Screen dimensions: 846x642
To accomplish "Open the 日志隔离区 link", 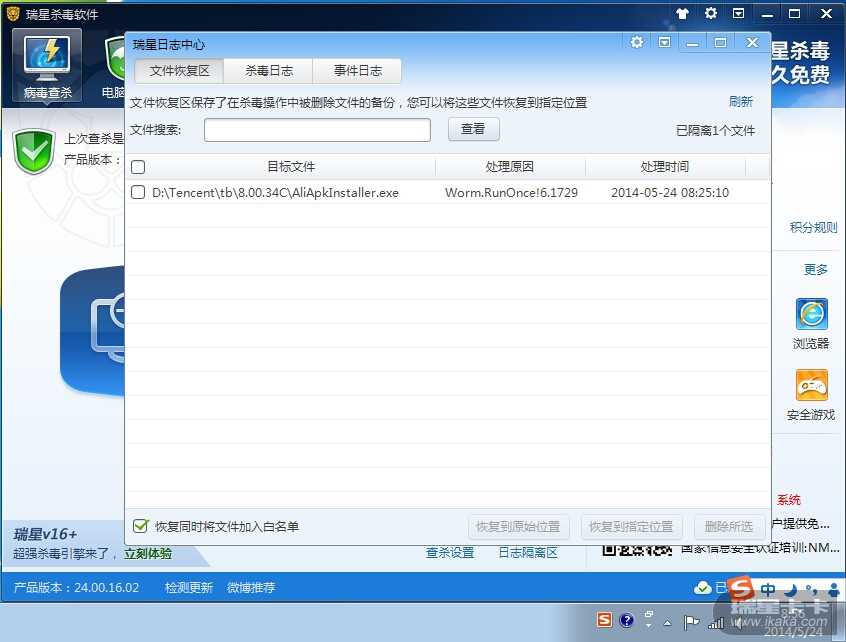I will [x=528, y=552].
